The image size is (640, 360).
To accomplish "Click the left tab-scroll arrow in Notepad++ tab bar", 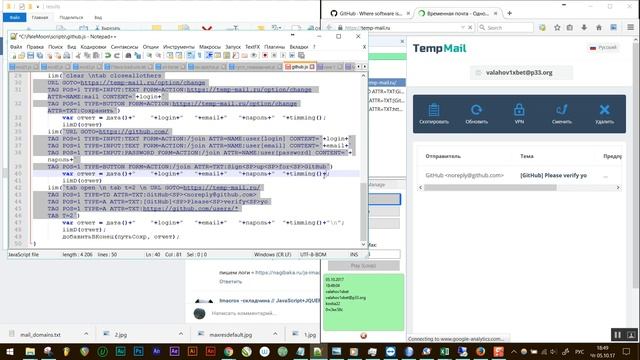I will [359, 67].
